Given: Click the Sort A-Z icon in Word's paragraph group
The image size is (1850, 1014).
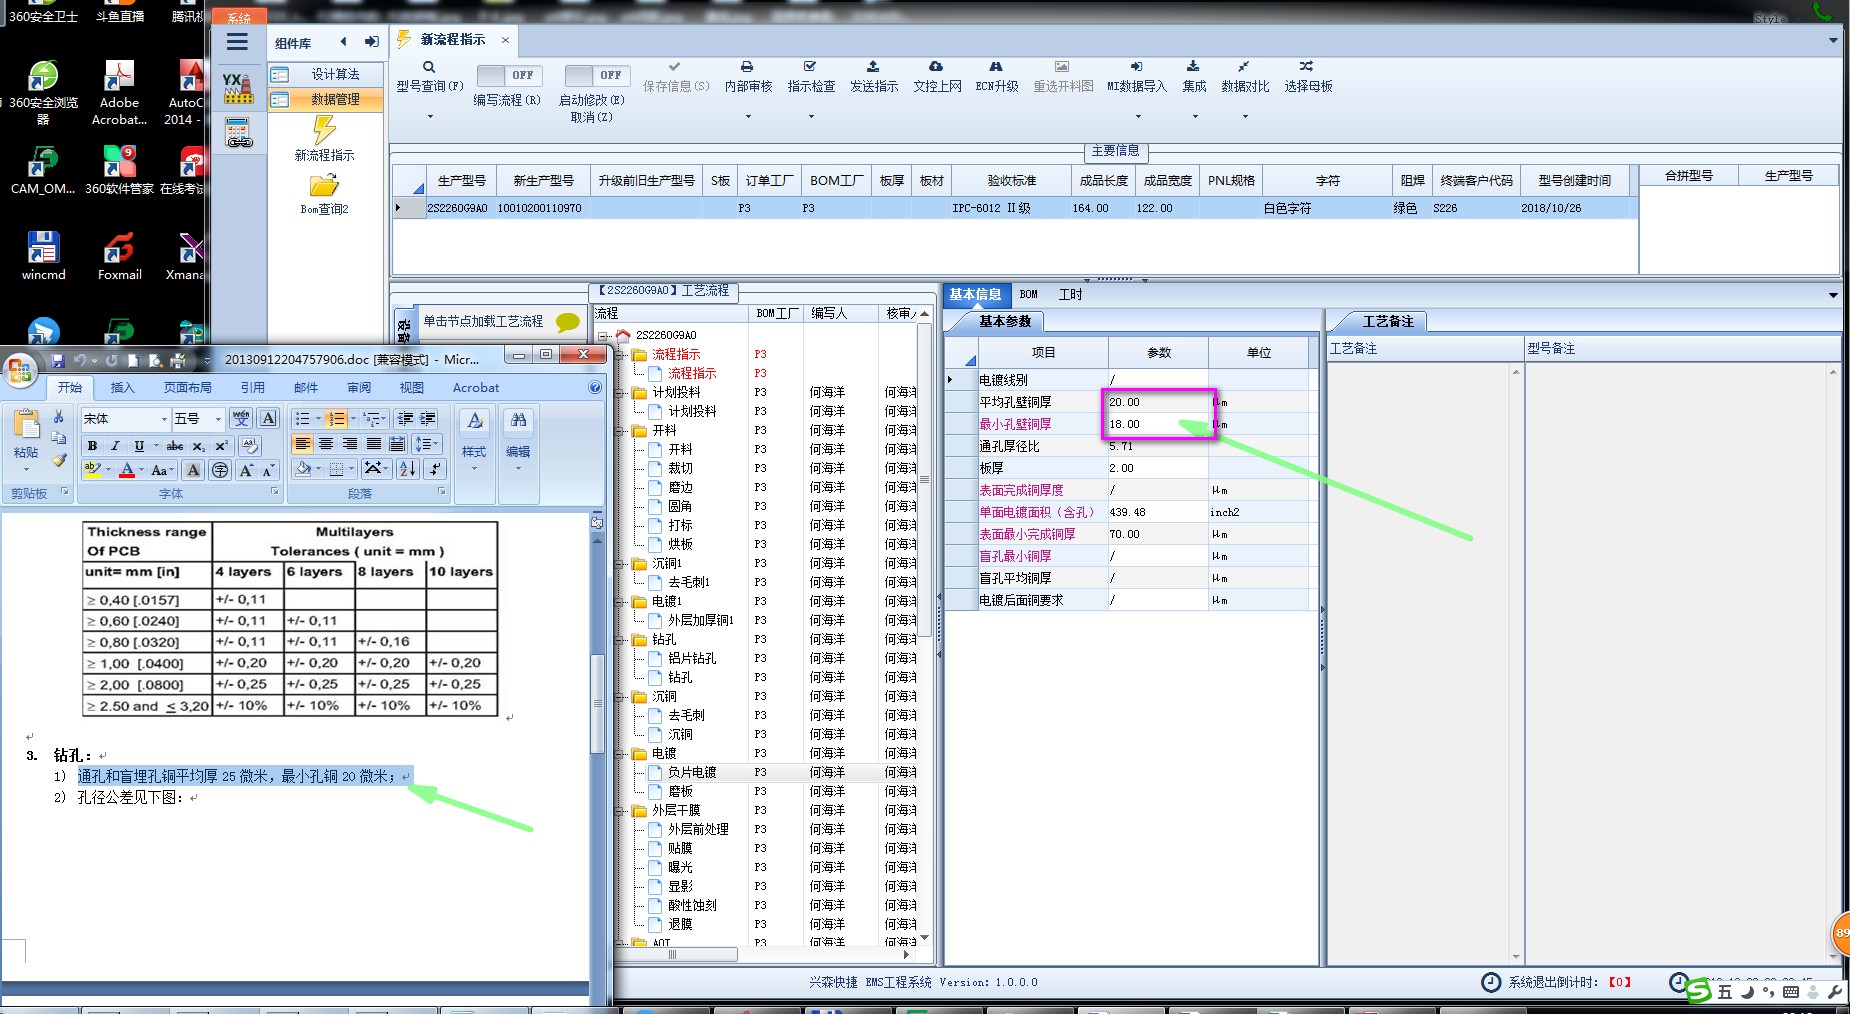Looking at the screenshot, I should click(408, 469).
